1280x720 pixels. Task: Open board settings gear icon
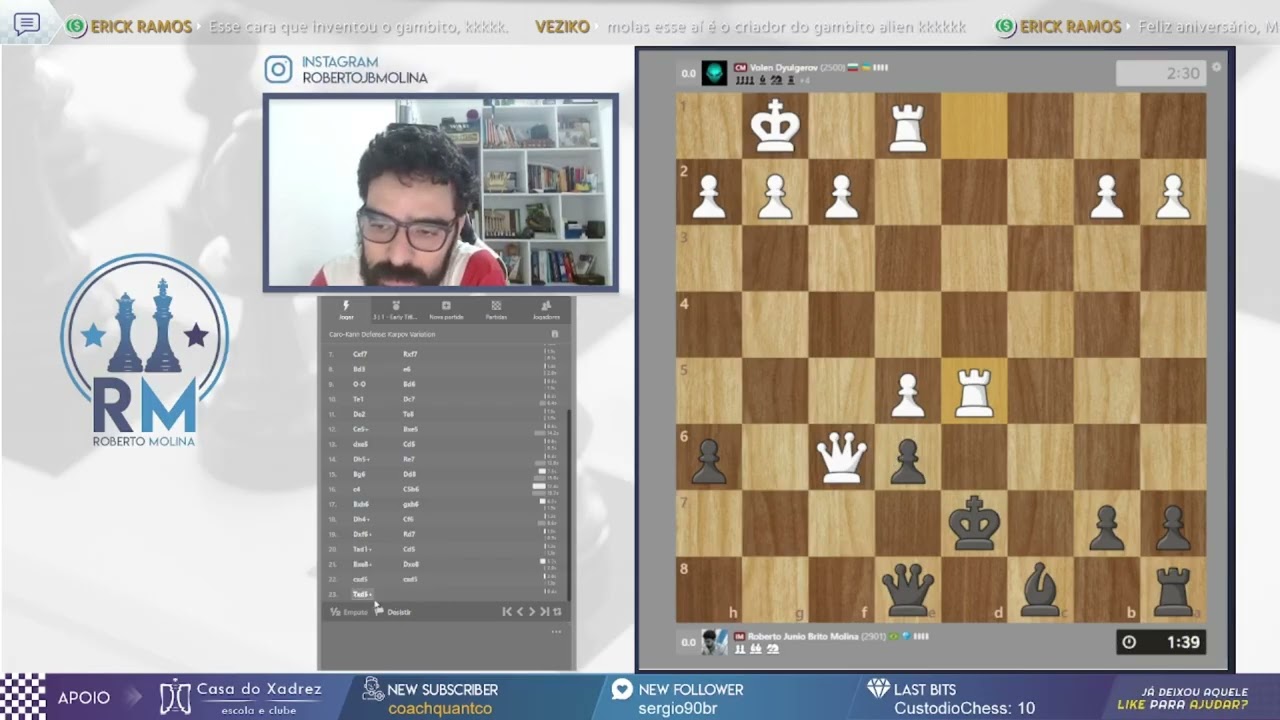[x=1217, y=68]
